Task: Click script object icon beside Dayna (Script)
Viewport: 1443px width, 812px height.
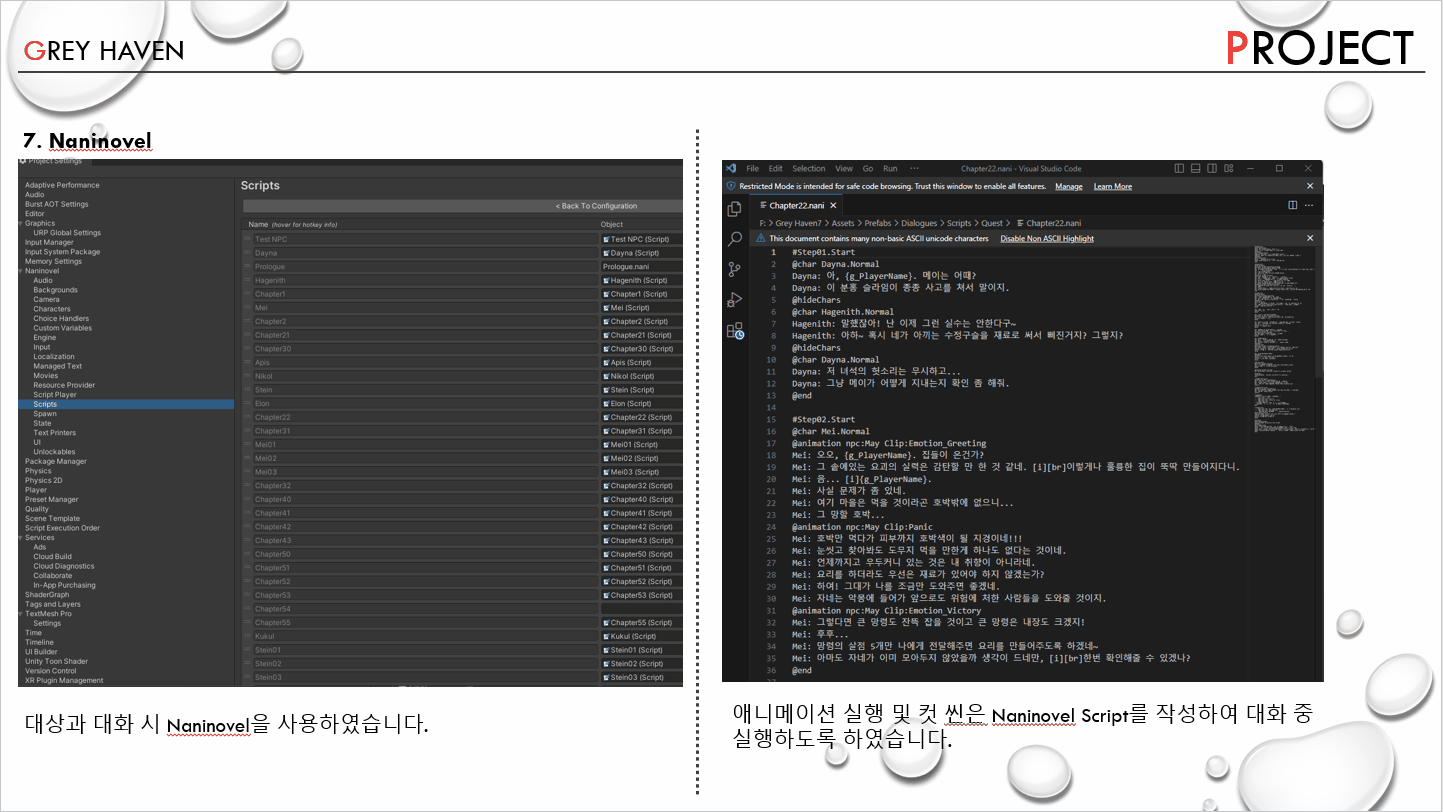Action: click(x=606, y=253)
